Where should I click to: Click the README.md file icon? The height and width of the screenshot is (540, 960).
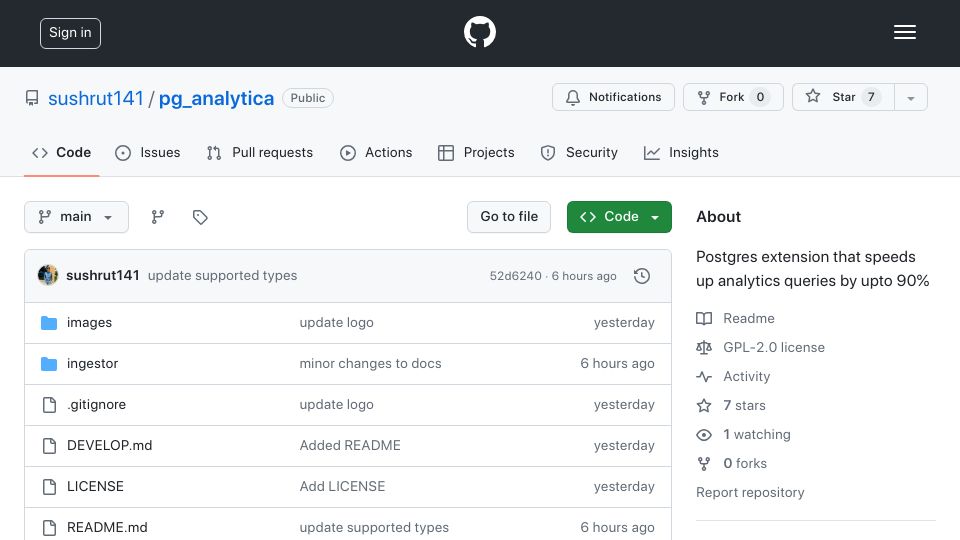[x=49, y=528]
